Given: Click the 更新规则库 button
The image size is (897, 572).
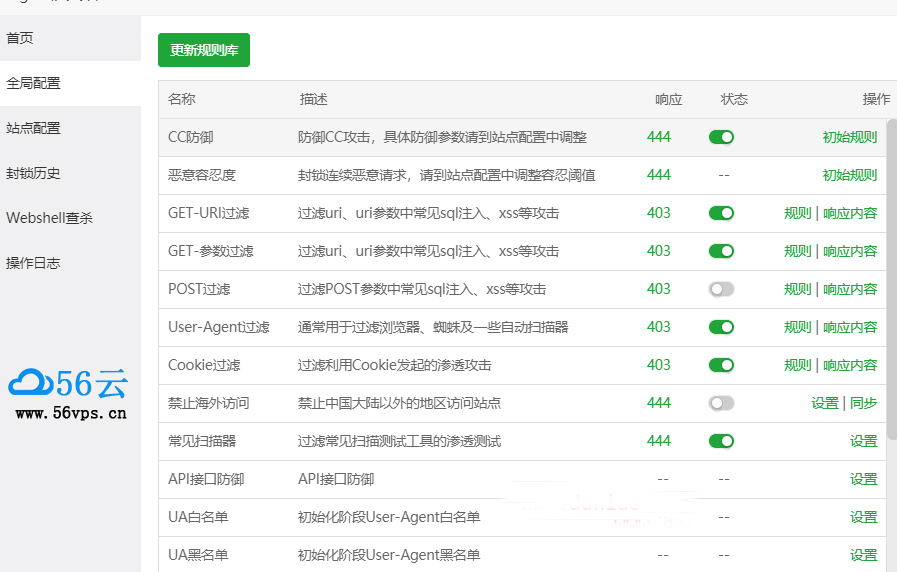Looking at the screenshot, I should [x=204, y=50].
